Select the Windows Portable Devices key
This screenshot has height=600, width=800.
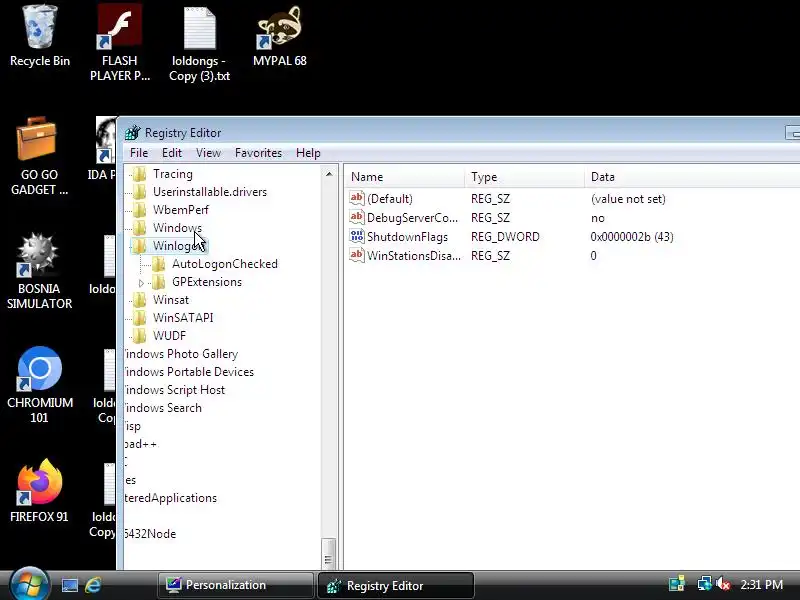(189, 372)
